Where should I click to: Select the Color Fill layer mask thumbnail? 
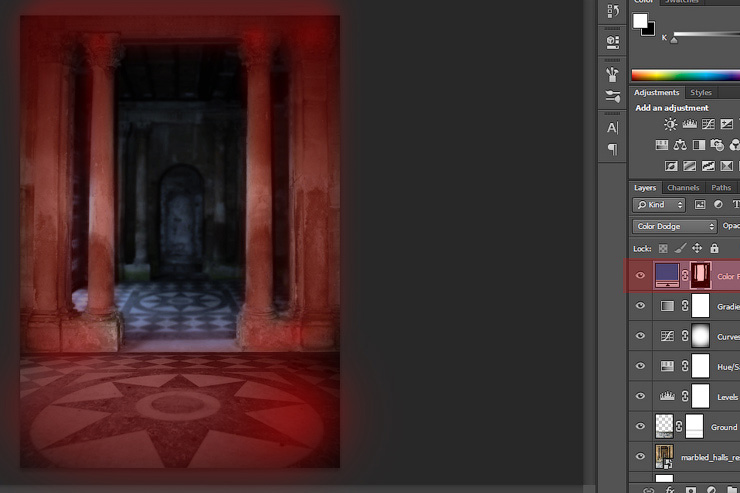click(700, 275)
